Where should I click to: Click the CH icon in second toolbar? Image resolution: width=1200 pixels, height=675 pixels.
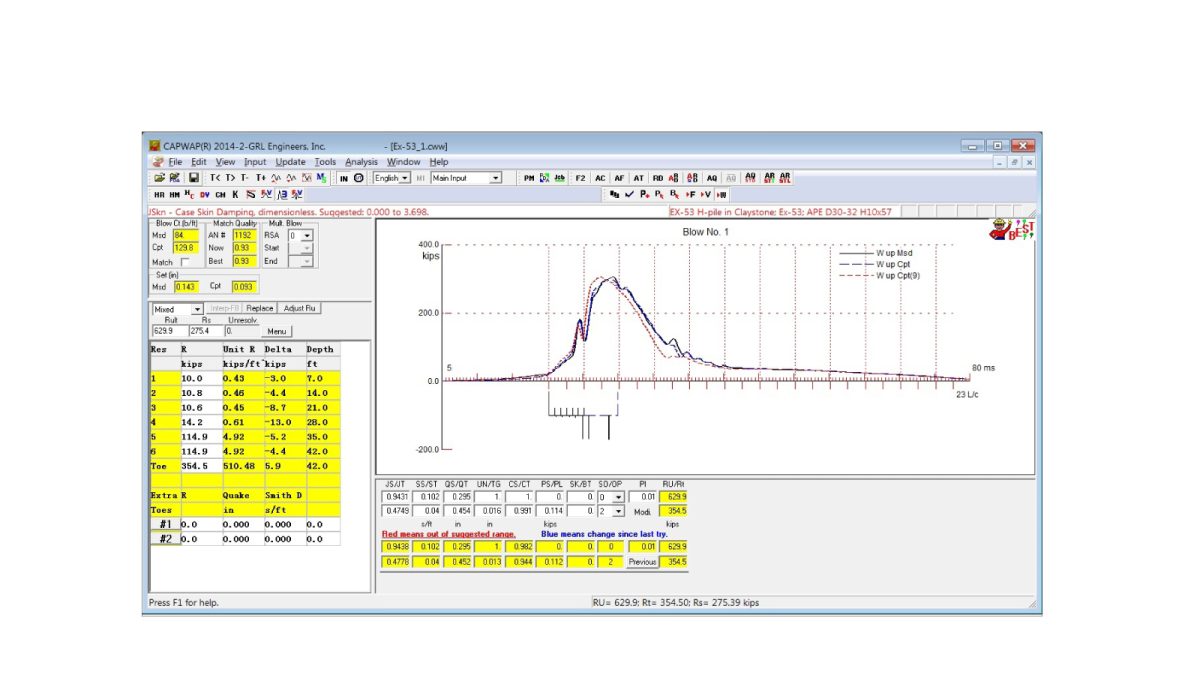(220, 195)
